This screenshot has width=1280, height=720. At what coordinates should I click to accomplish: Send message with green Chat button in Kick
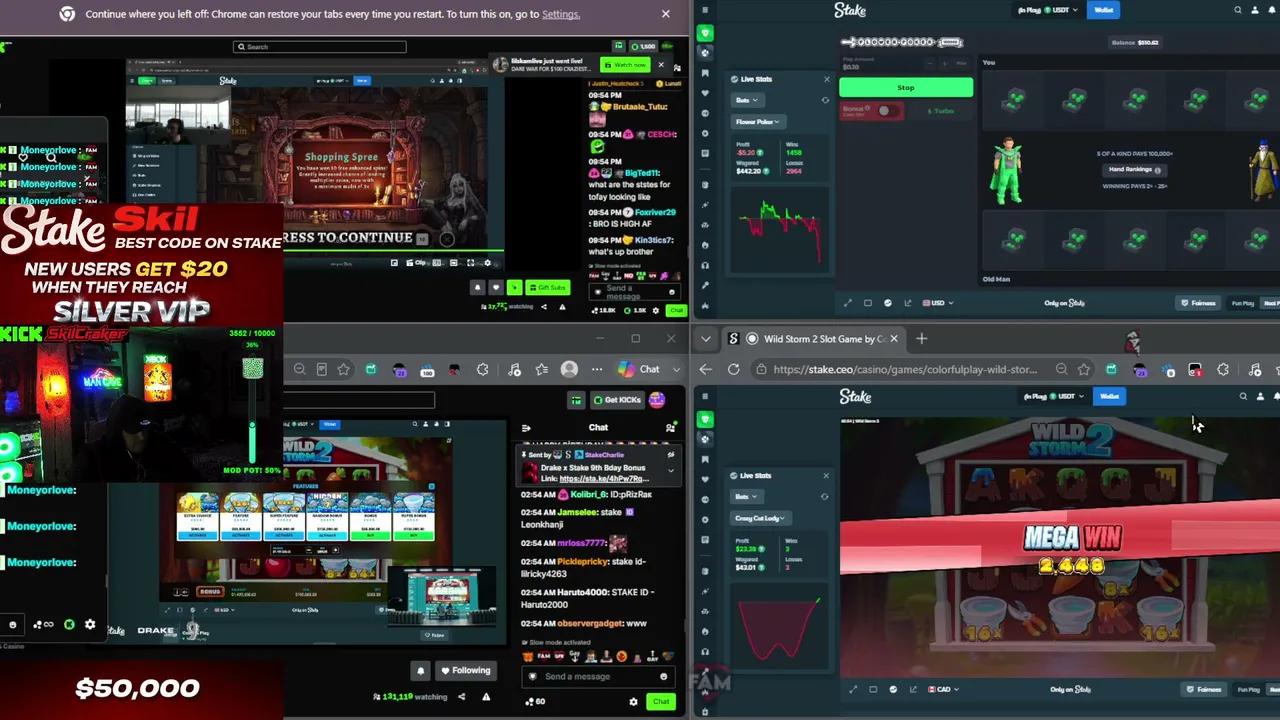tap(660, 702)
